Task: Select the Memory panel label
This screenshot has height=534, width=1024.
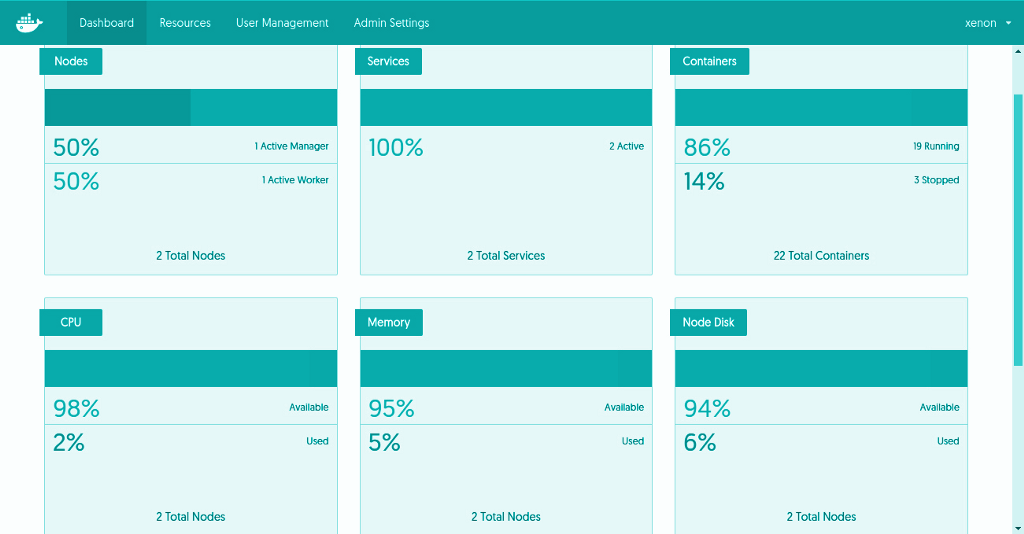Action: 388,322
